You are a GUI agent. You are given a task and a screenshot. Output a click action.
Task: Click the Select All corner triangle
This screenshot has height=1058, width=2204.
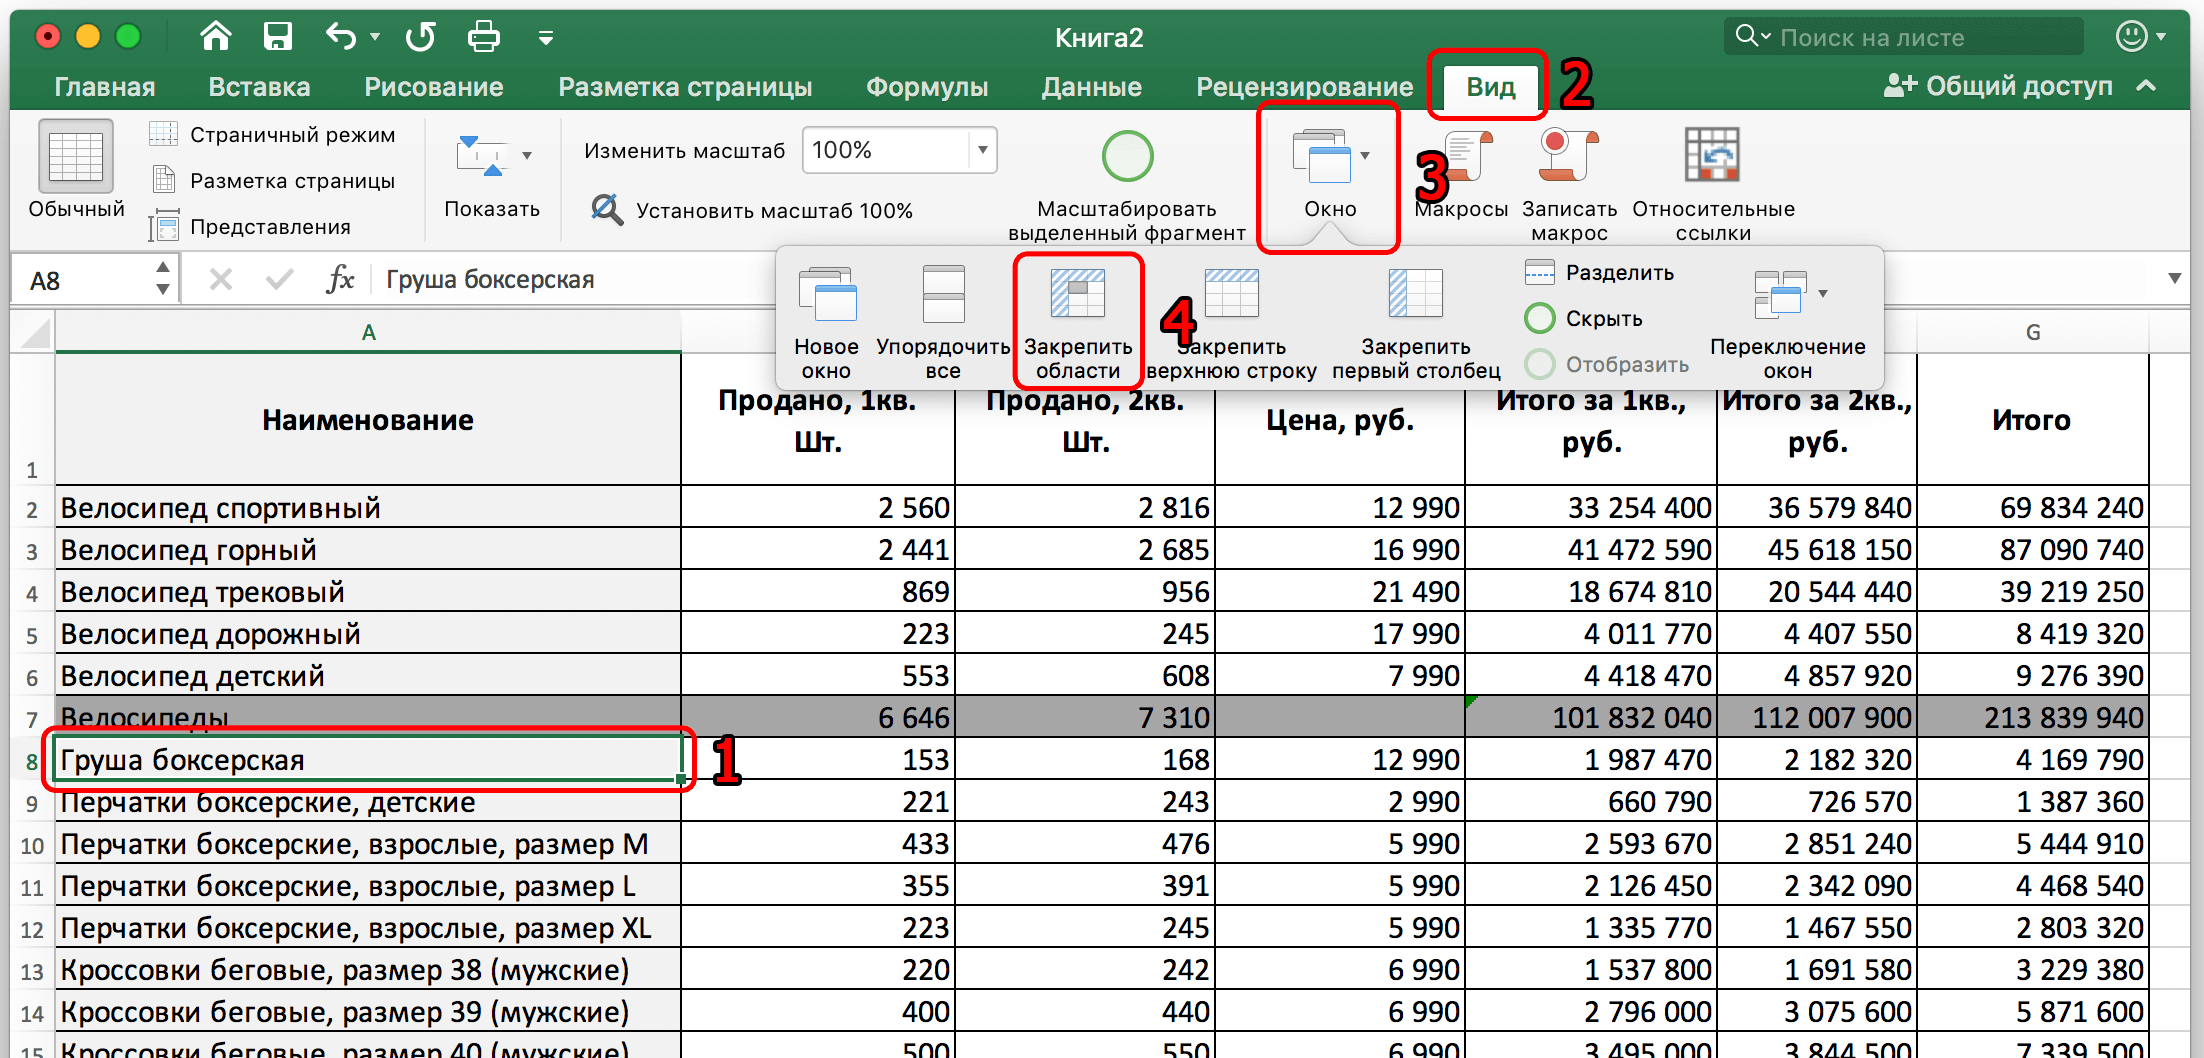click(33, 332)
